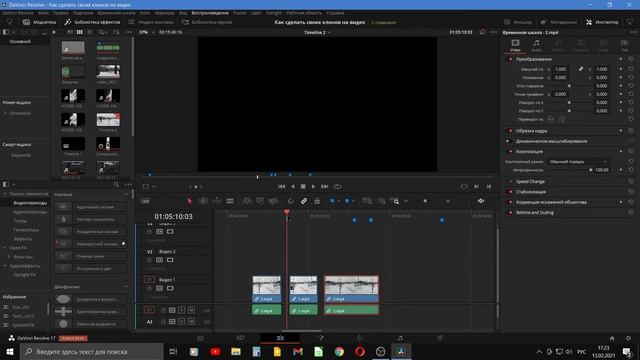Mute audio track A1
This screenshot has height=360, width=640.
(x=191, y=310)
